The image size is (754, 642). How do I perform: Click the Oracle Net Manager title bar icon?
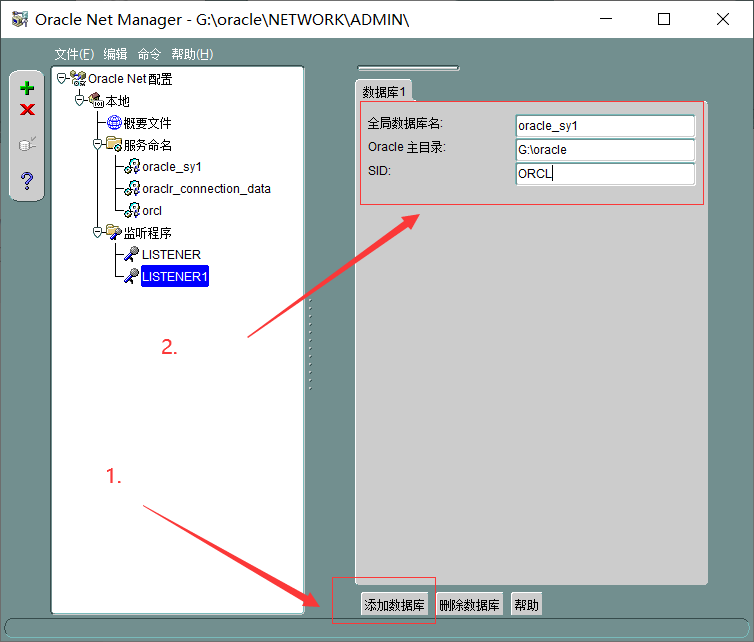click(20, 19)
